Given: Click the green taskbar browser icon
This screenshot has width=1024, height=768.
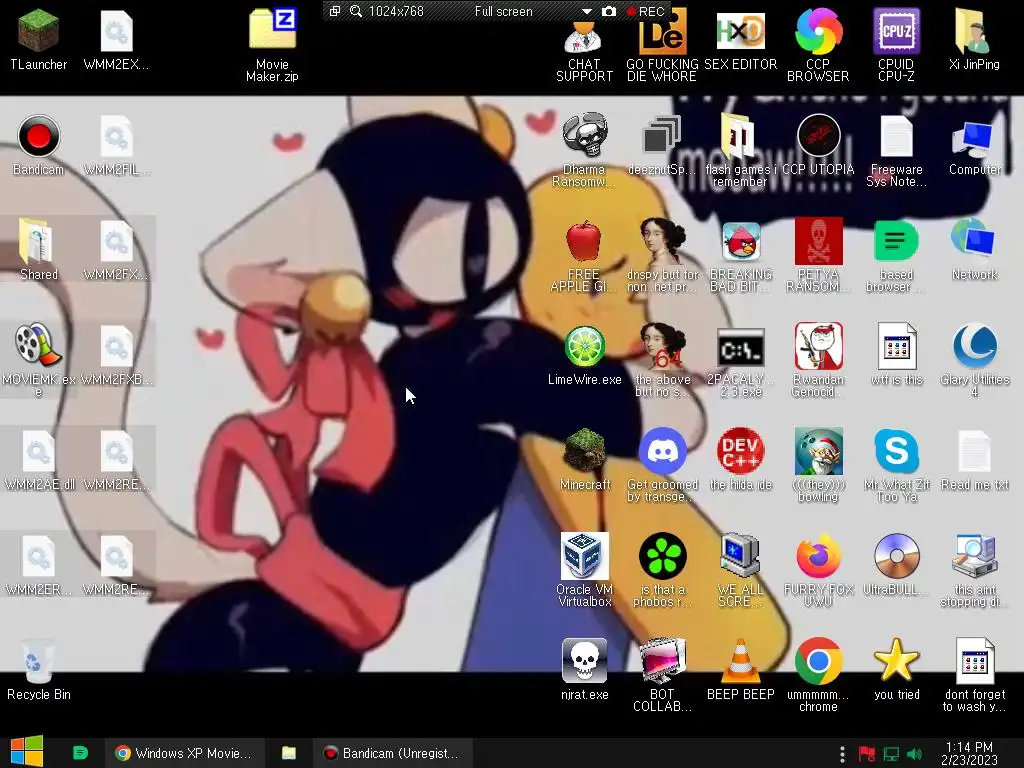Looking at the screenshot, I should [80, 753].
